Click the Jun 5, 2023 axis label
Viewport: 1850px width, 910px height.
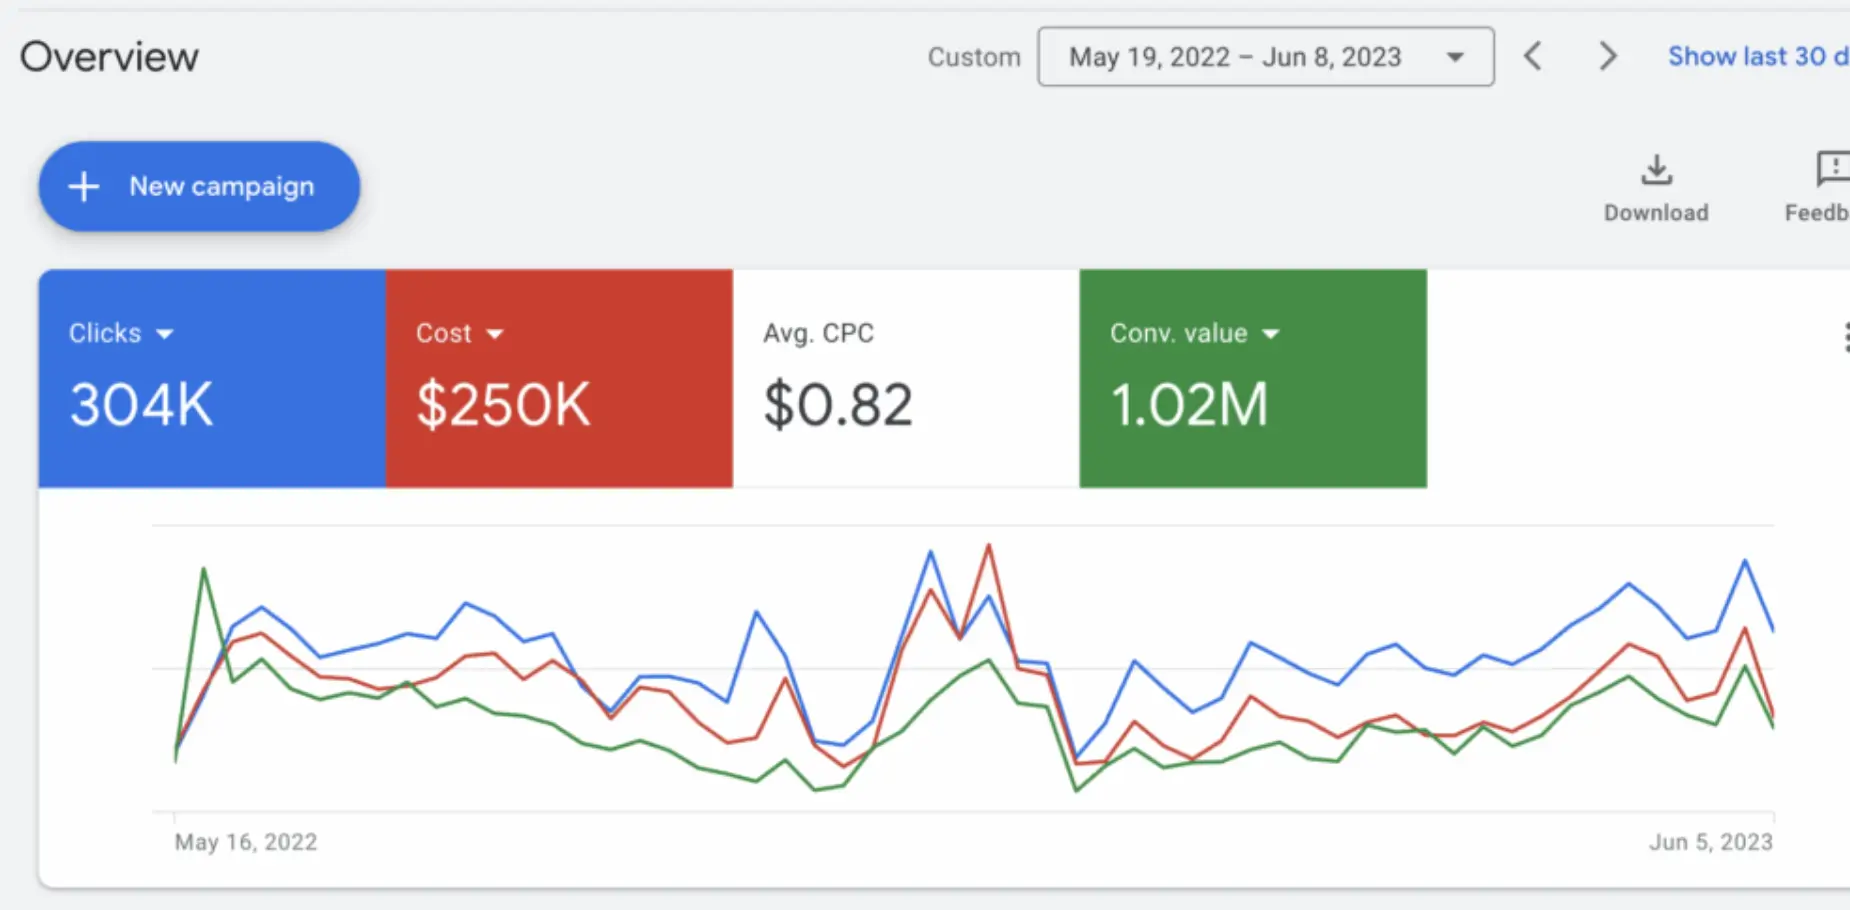point(1710,842)
